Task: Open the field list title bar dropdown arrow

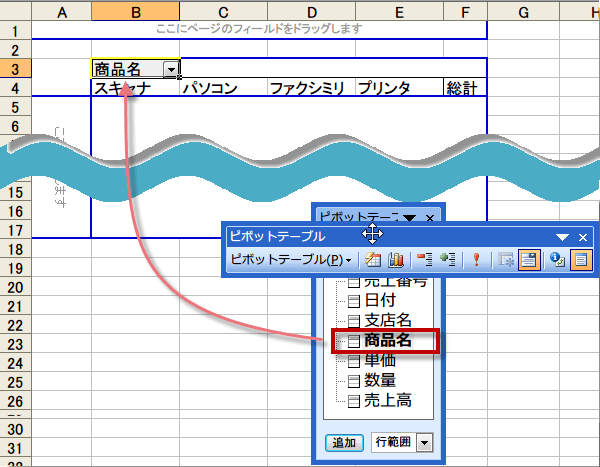Action: (x=409, y=218)
